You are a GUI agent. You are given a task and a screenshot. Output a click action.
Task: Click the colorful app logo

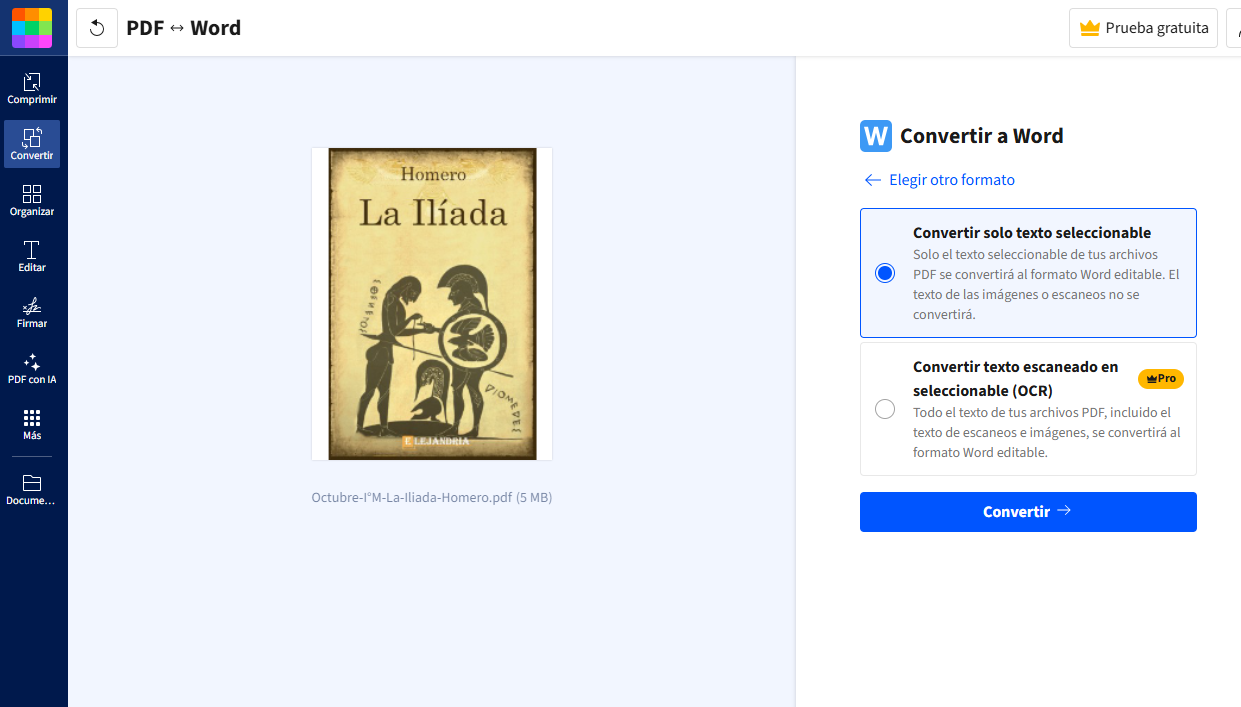point(32,27)
